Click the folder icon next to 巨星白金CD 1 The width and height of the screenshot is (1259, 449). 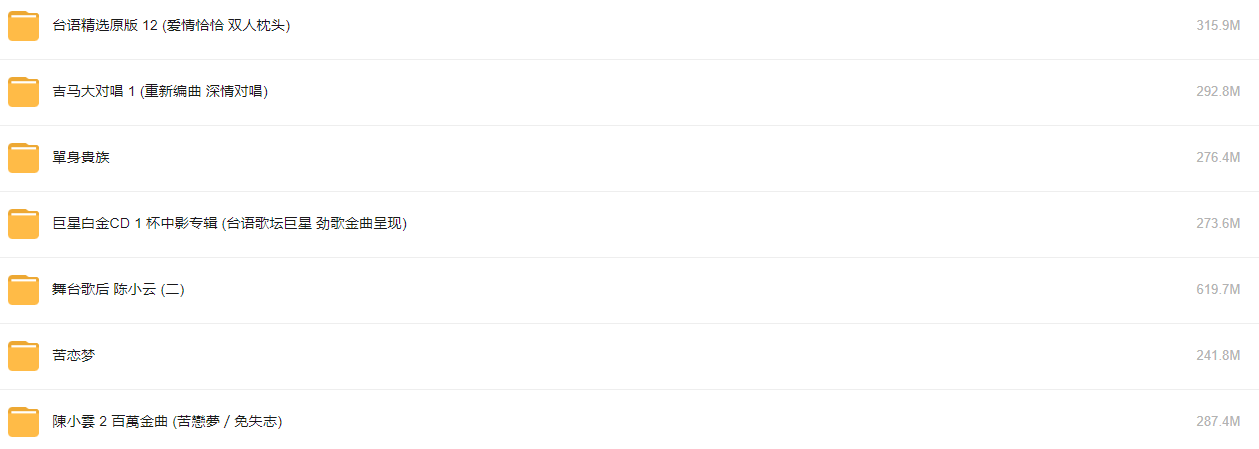23,224
